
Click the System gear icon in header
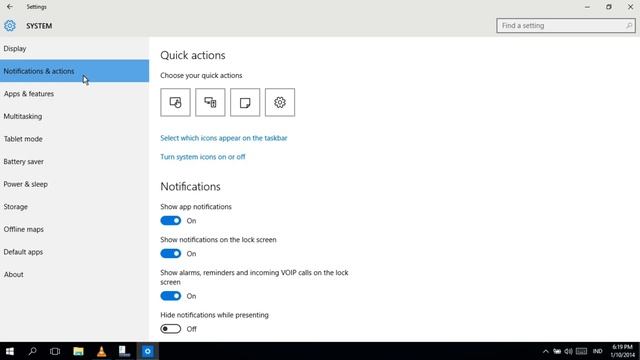pyautogui.click(x=10, y=26)
